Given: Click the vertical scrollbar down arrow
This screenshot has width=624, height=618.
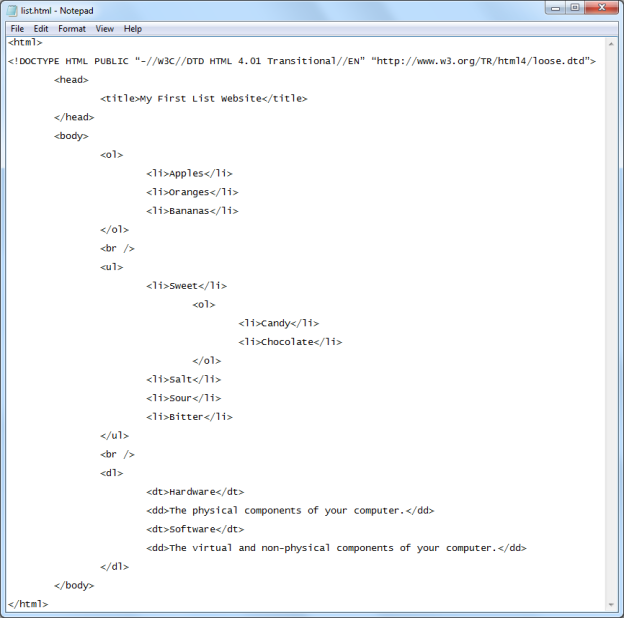Looking at the screenshot, I should 611,603.
